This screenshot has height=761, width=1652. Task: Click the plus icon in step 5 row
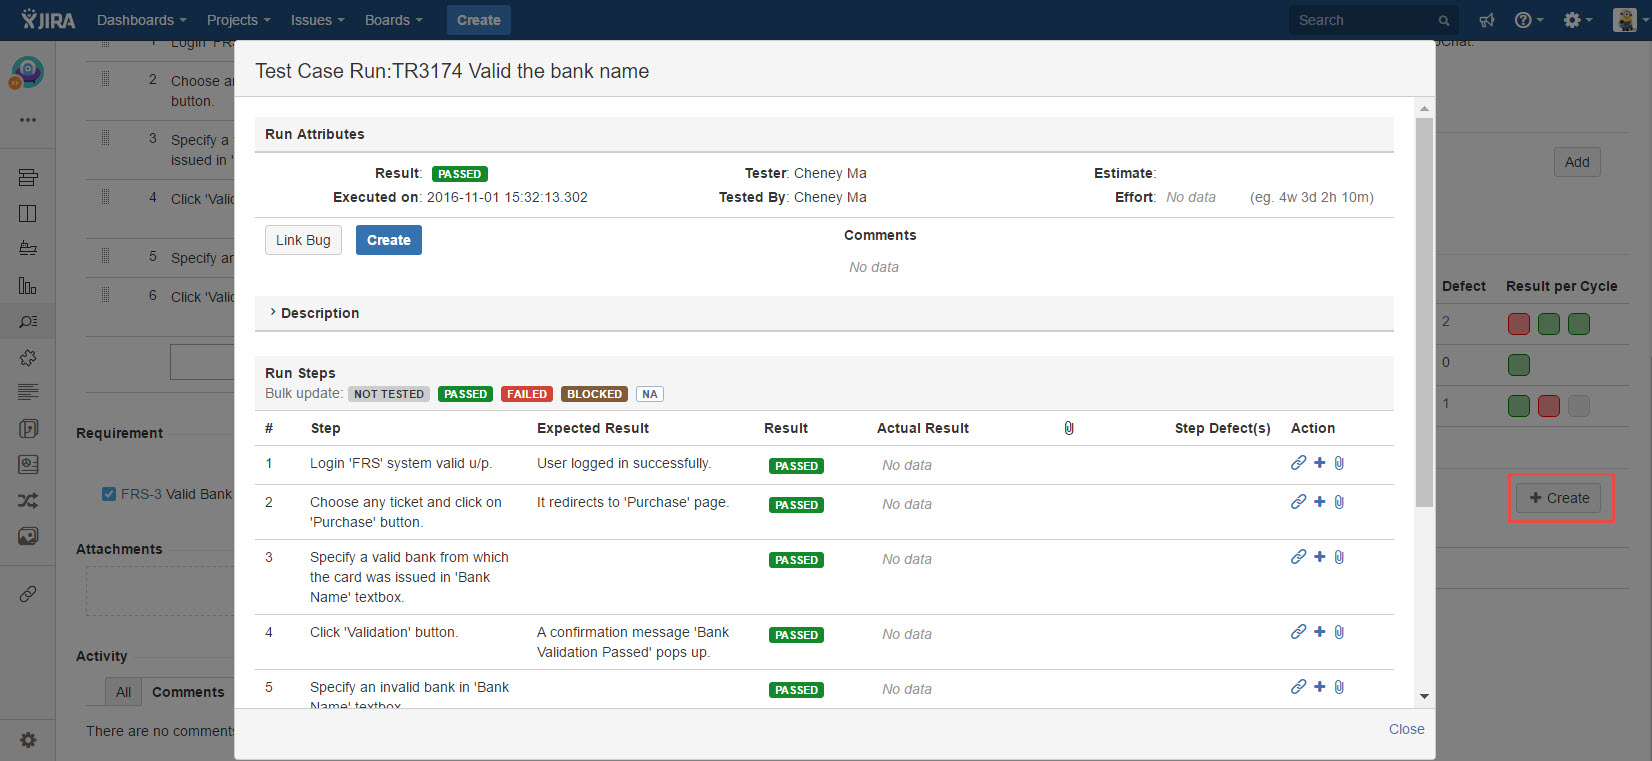pos(1319,687)
